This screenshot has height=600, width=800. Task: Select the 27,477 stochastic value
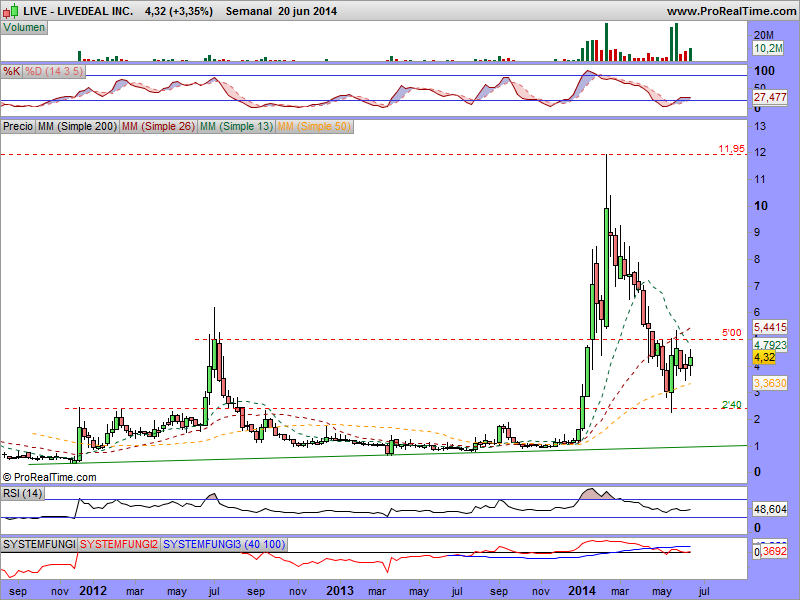coord(770,97)
